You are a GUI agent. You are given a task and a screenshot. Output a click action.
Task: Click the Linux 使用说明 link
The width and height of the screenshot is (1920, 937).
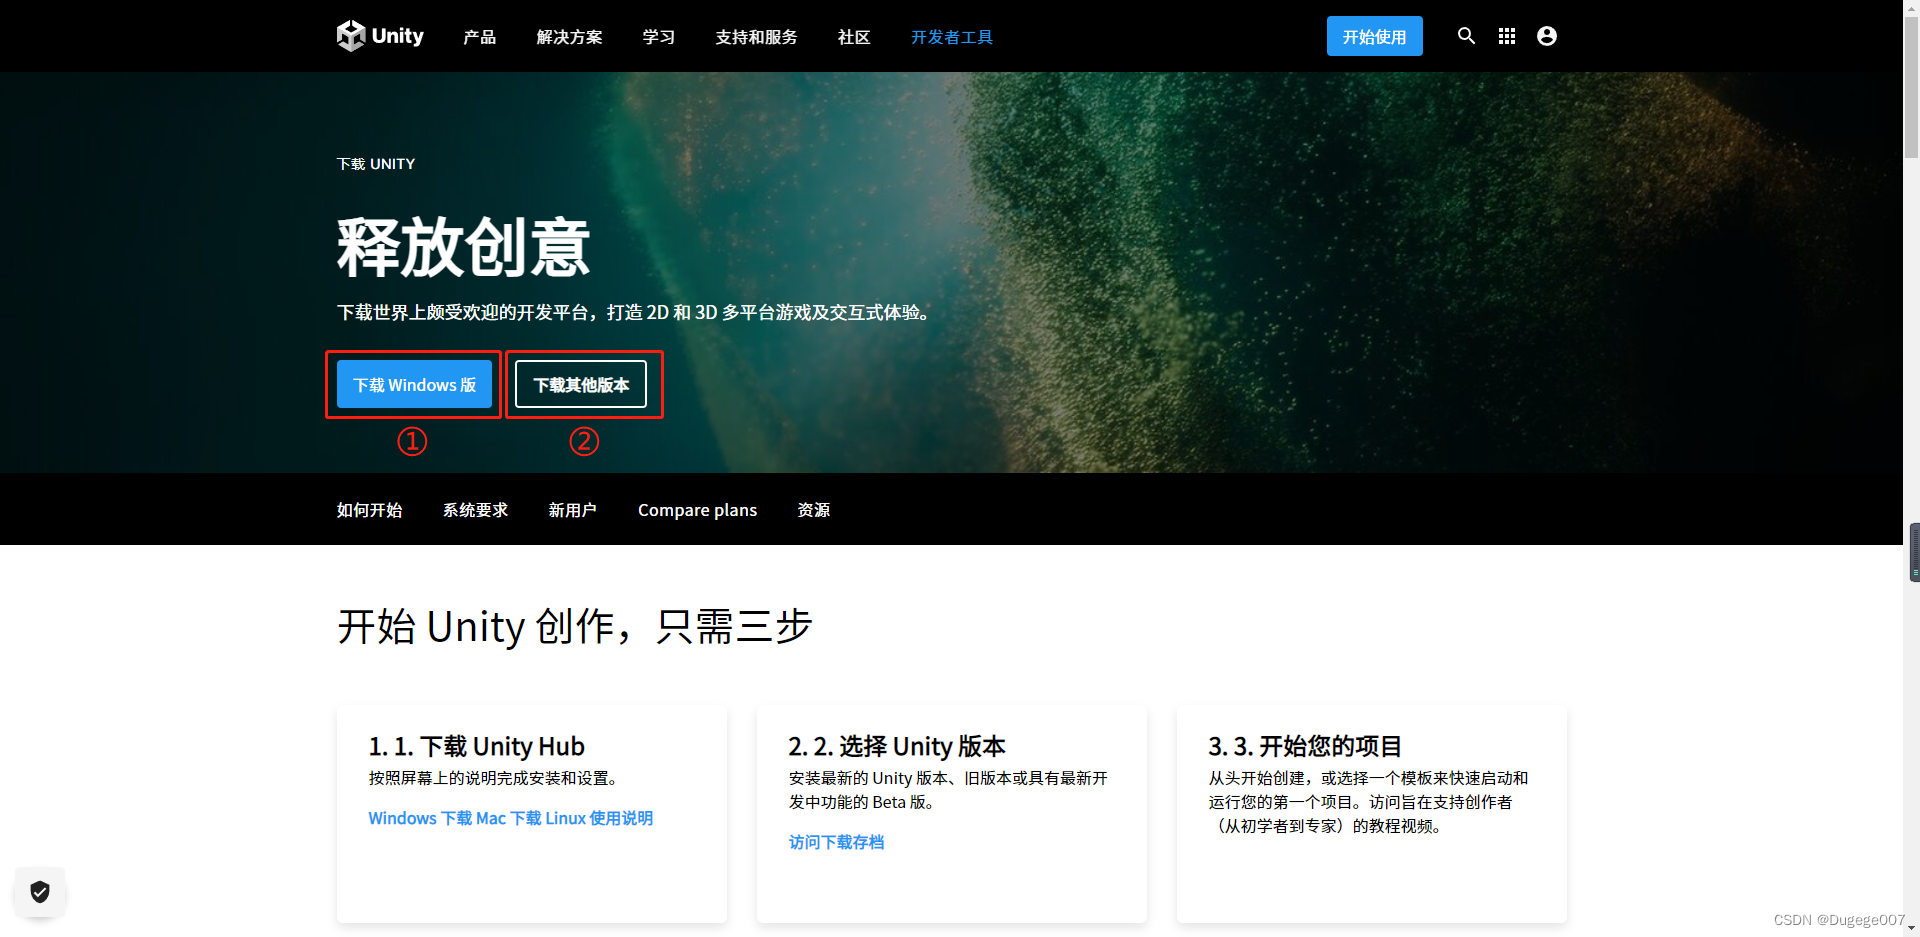coord(599,818)
